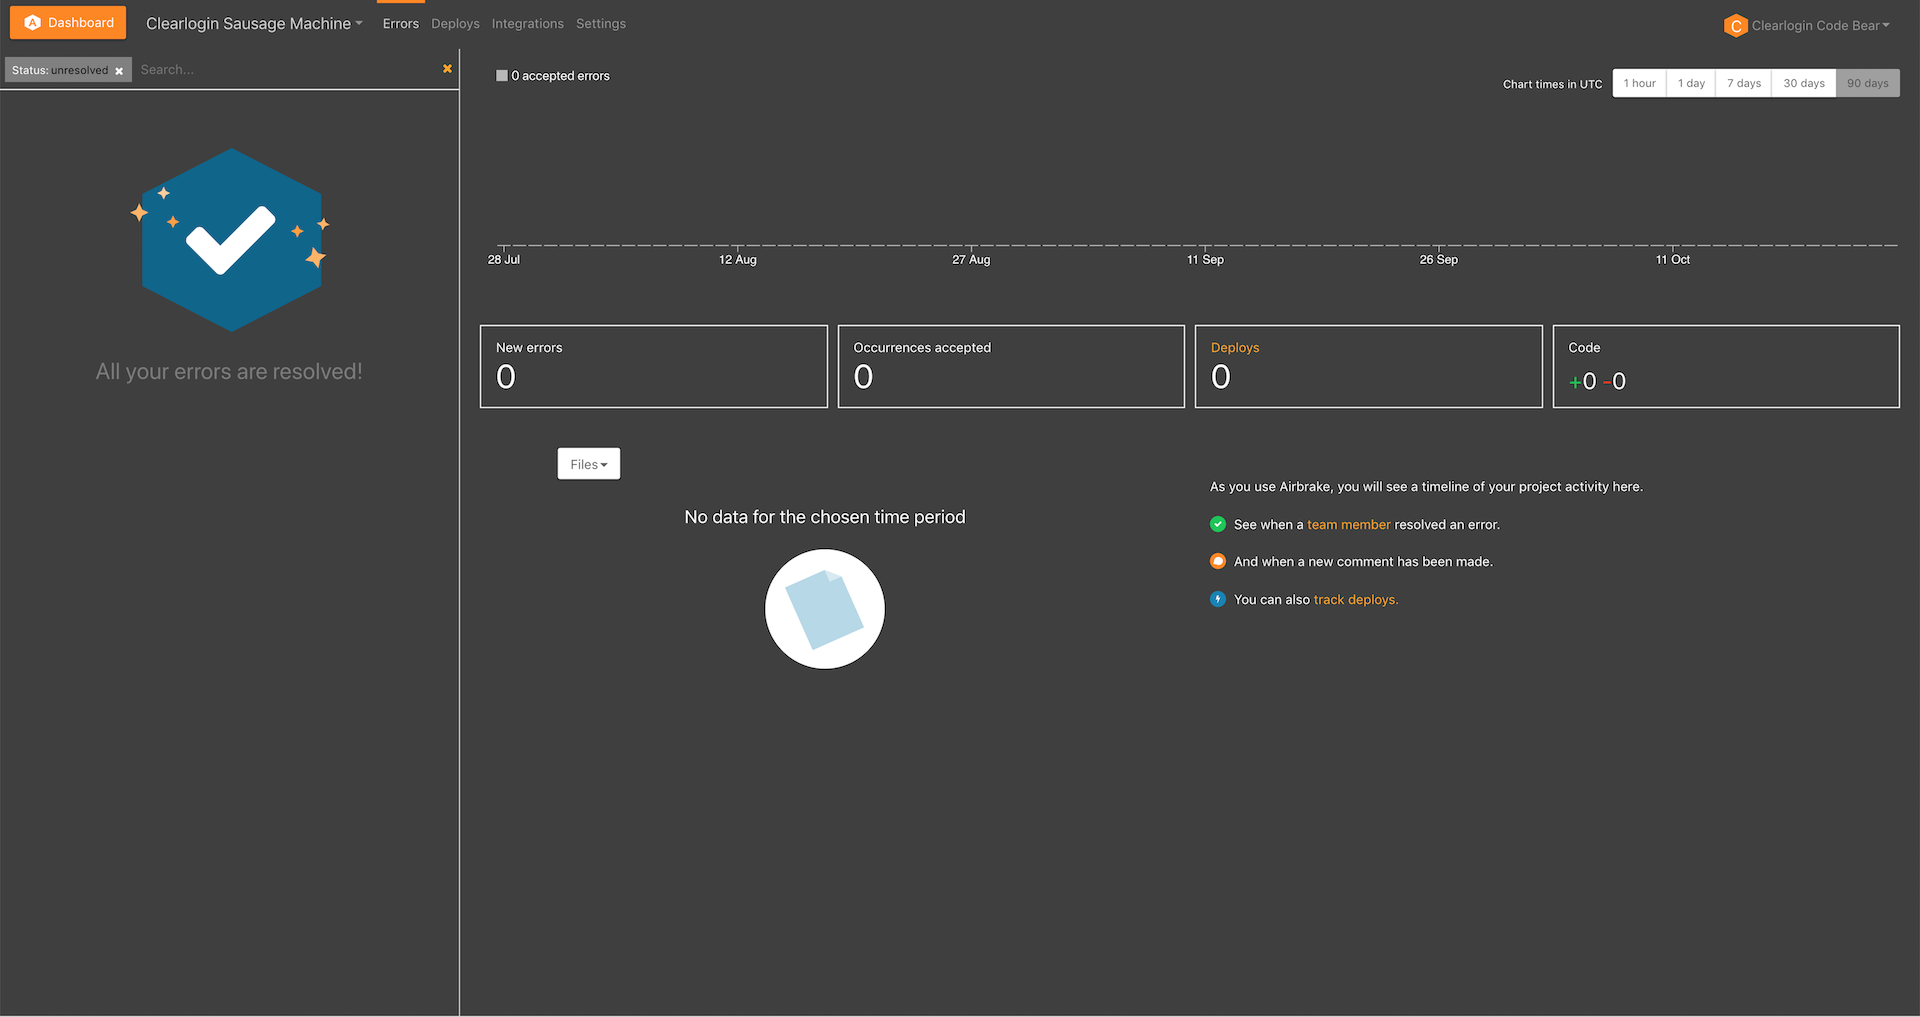Open the Integrations tab

click(527, 24)
